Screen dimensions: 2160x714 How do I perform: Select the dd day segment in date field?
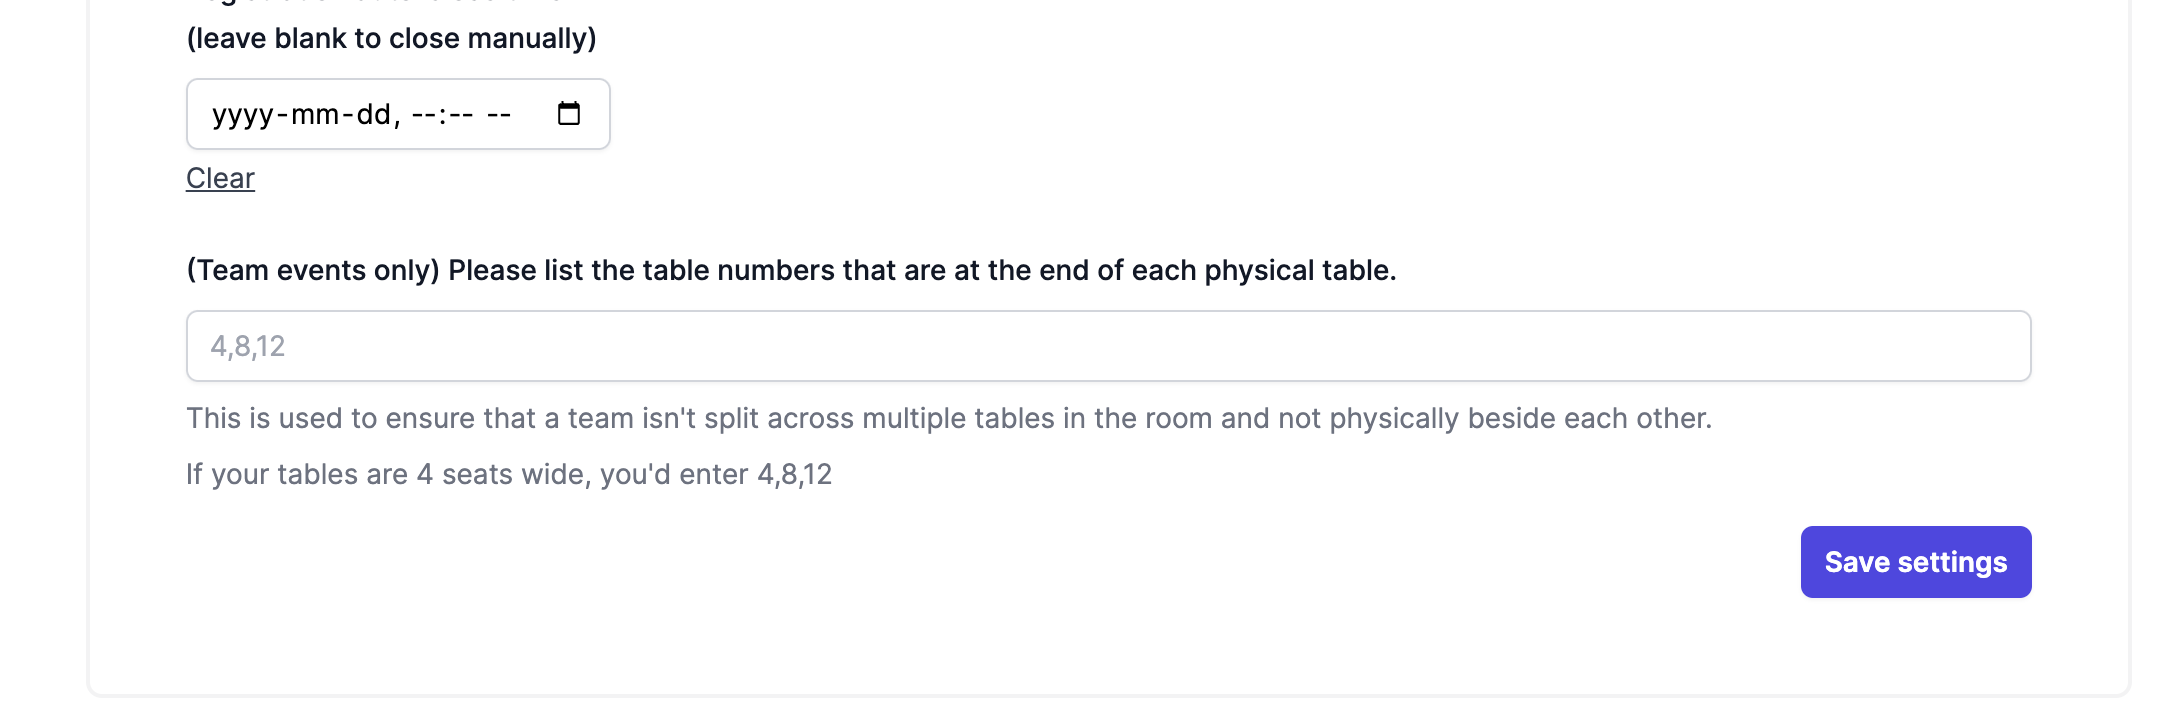tap(374, 115)
